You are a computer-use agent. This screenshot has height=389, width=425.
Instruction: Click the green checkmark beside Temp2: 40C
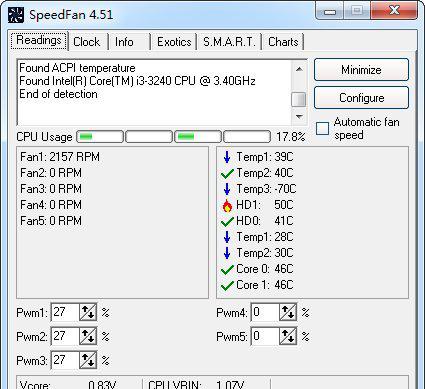click(x=227, y=173)
